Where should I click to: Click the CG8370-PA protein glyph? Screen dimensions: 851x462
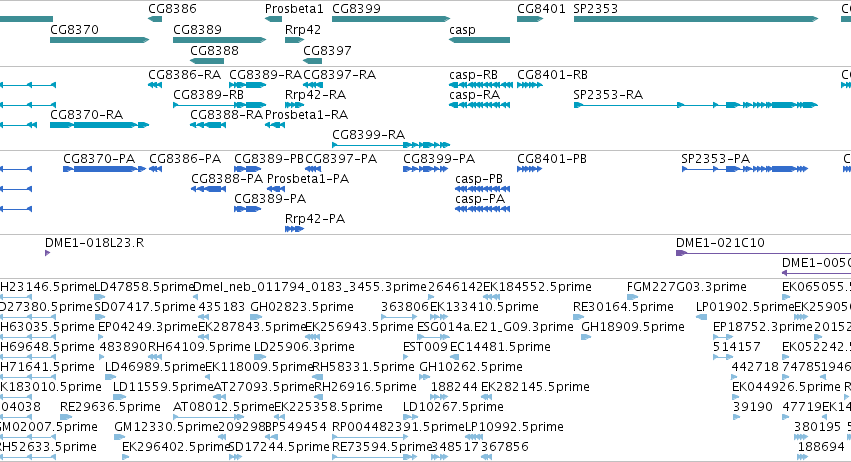point(104,169)
